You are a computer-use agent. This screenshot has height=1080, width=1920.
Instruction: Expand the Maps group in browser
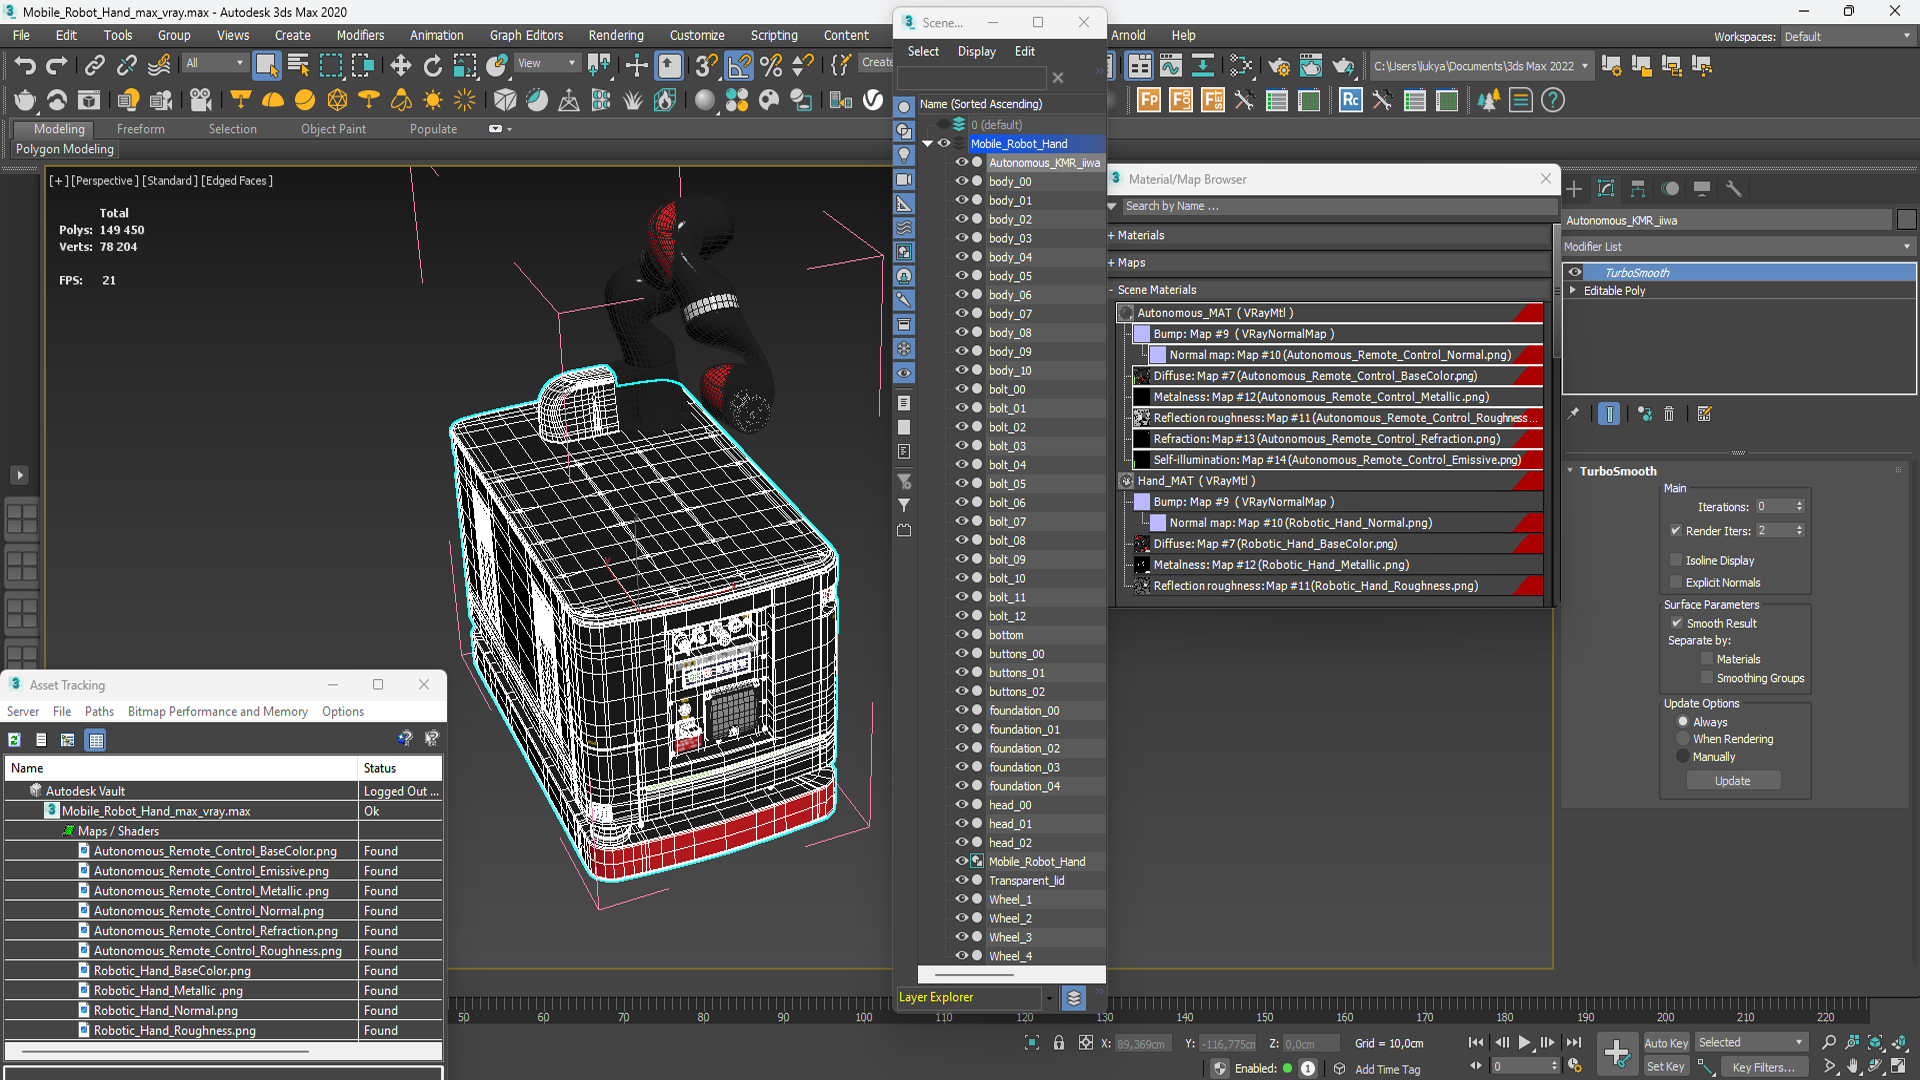tap(1111, 263)
